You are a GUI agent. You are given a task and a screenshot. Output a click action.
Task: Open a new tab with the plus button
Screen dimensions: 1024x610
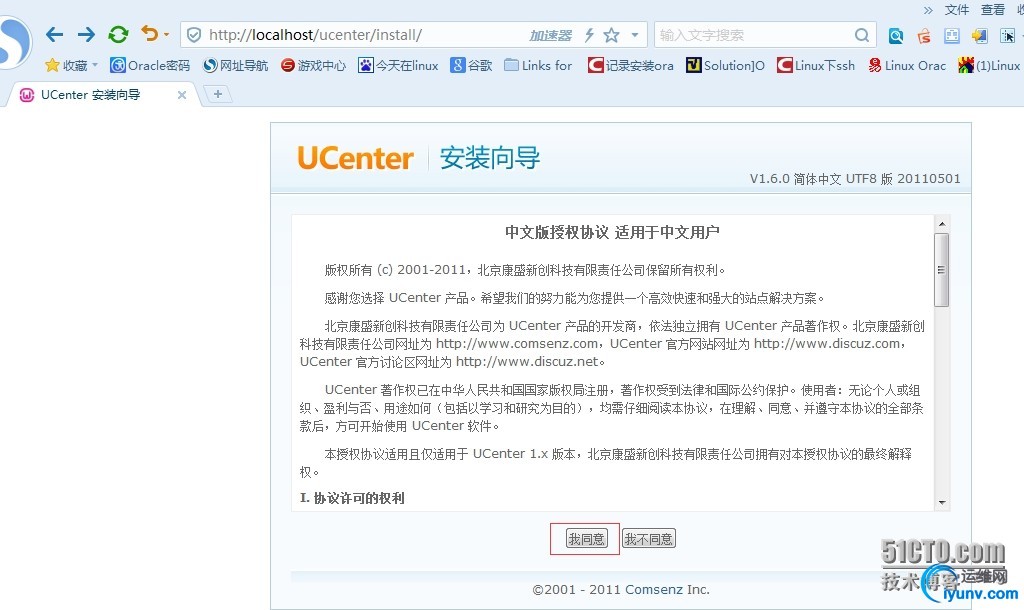[x=218, y=94]
